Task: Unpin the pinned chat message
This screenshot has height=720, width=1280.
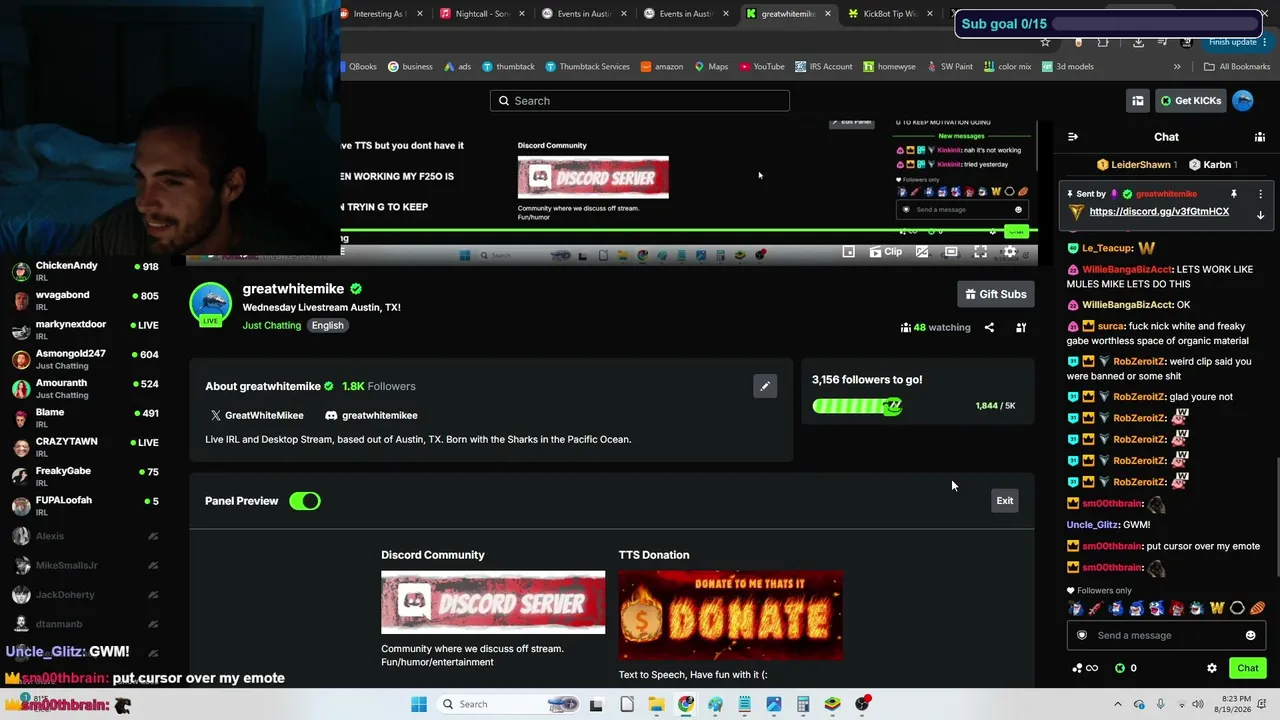Action: tap(1234, 194)
